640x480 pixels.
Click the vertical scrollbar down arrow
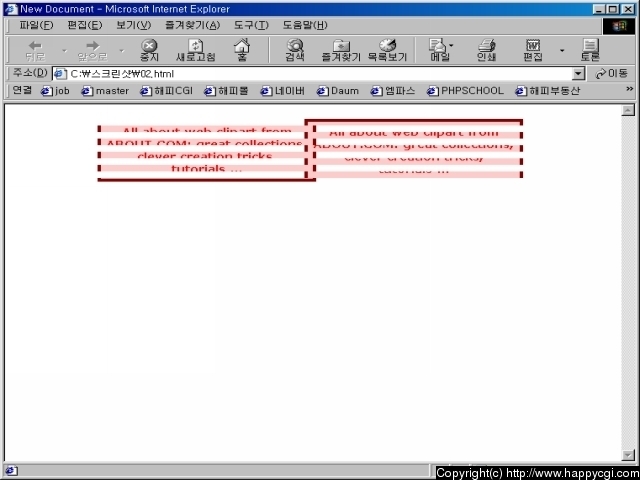pyautogui.click(x=628, y=455)
